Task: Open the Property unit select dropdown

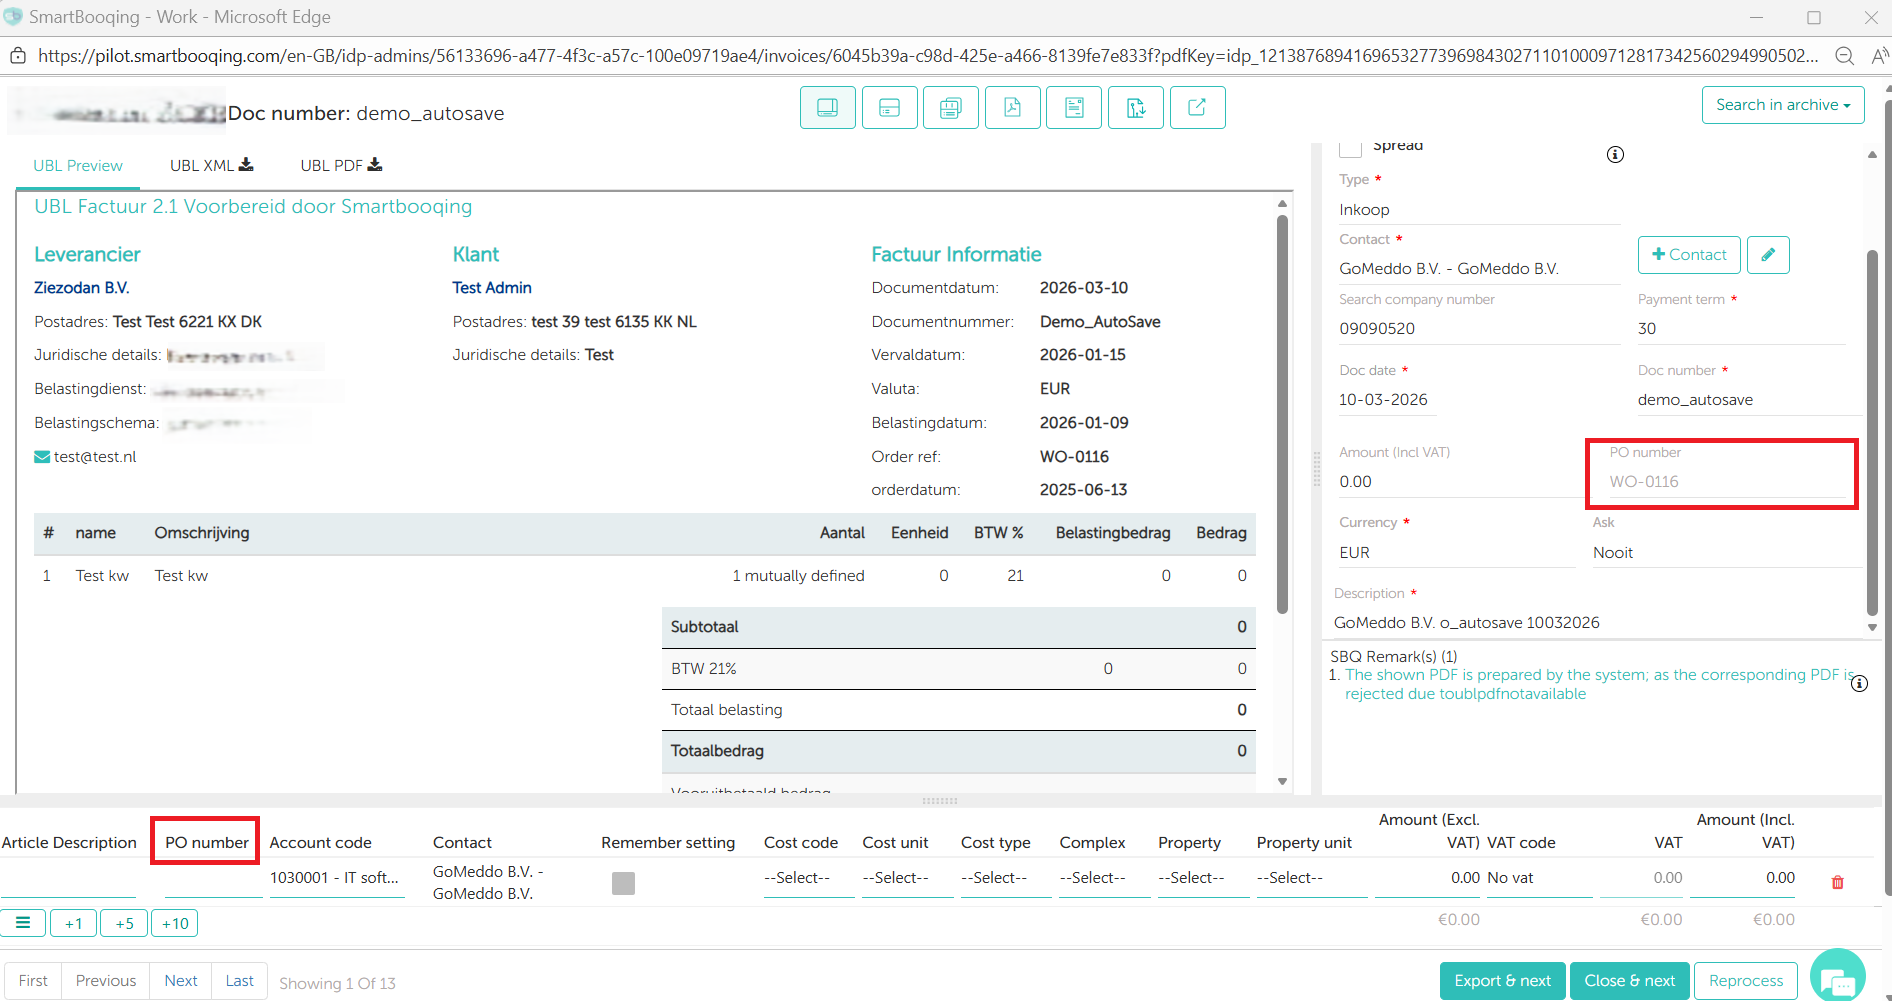Action: [1290, 878]
